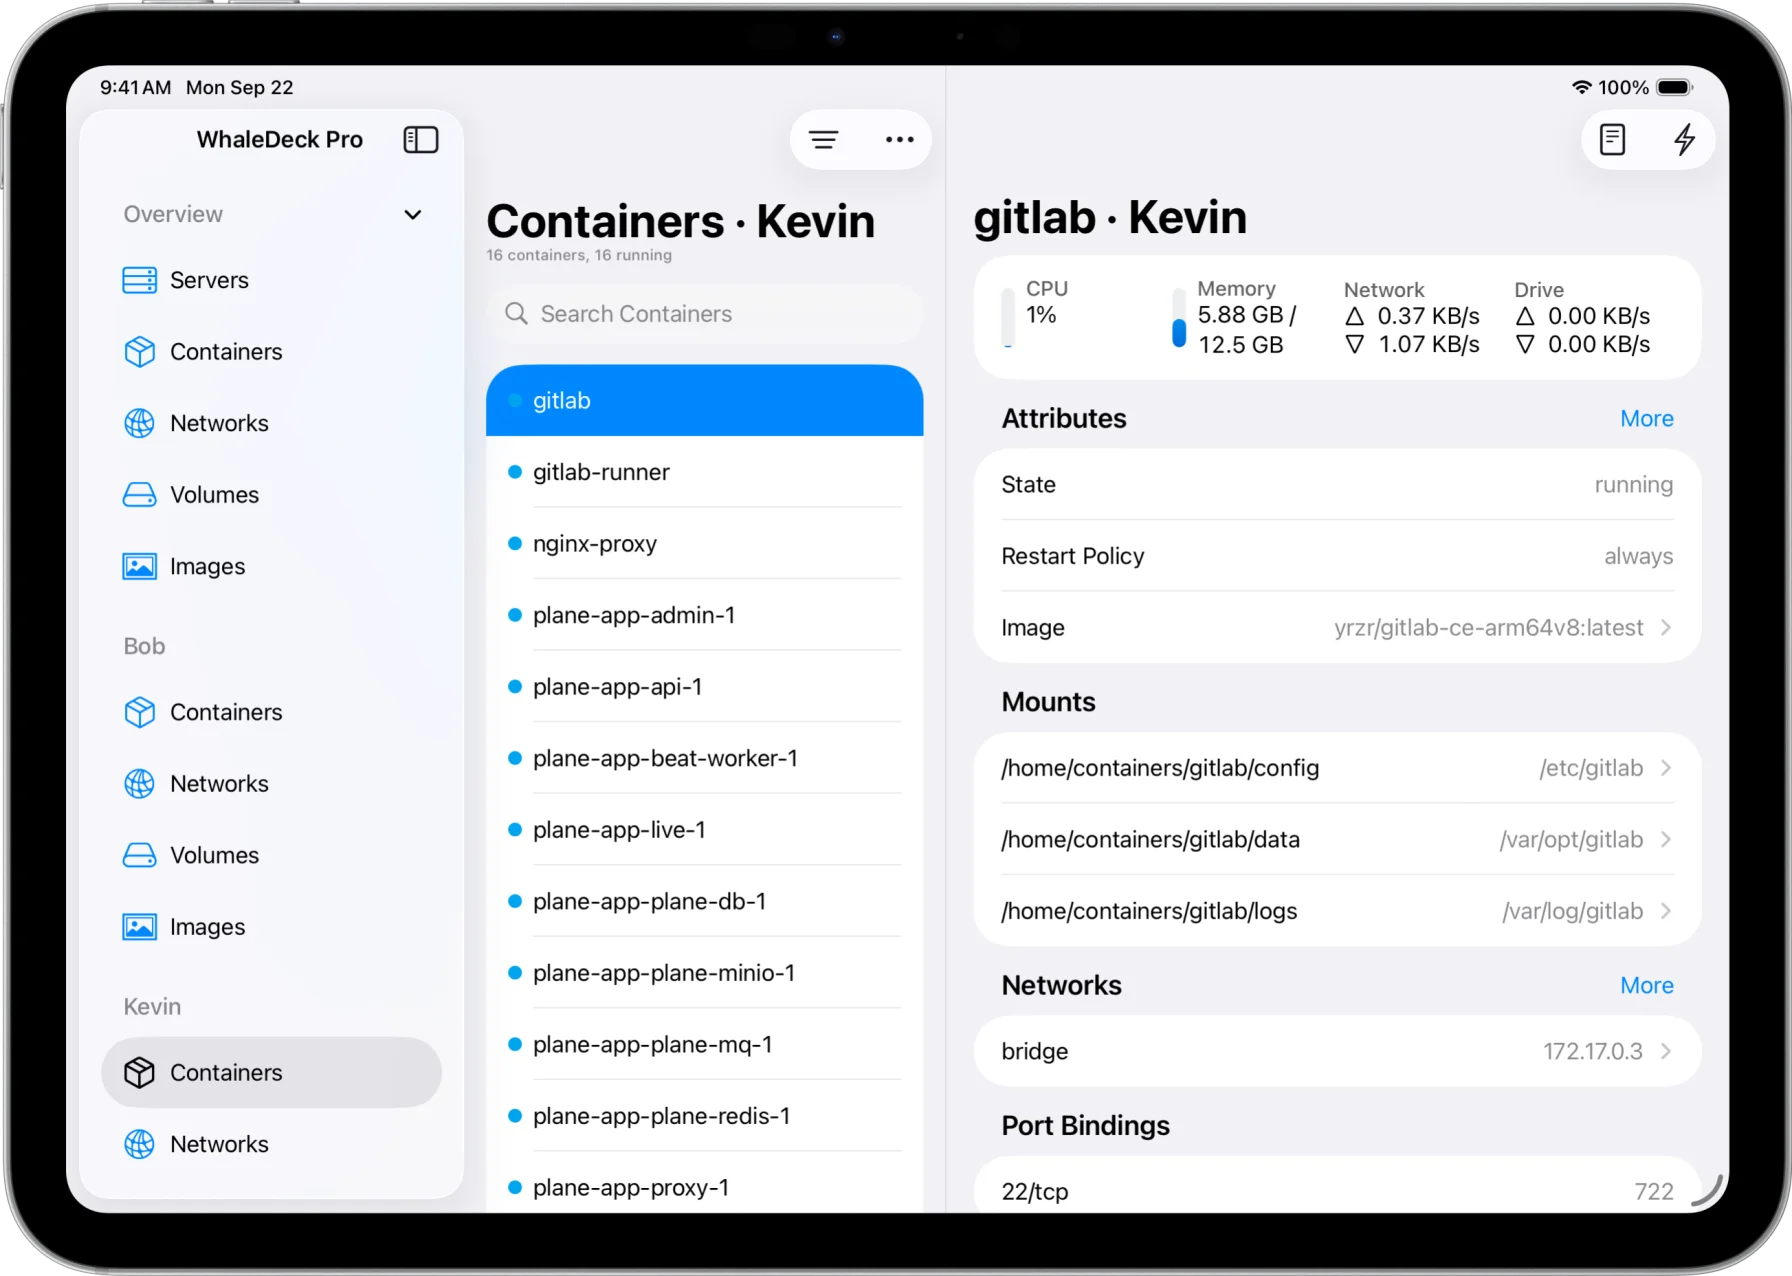The height and width of the screenshot is (1276, 1792).
Task: Toggle the sidebar with the panel icon
Action: tap(420, 140)
